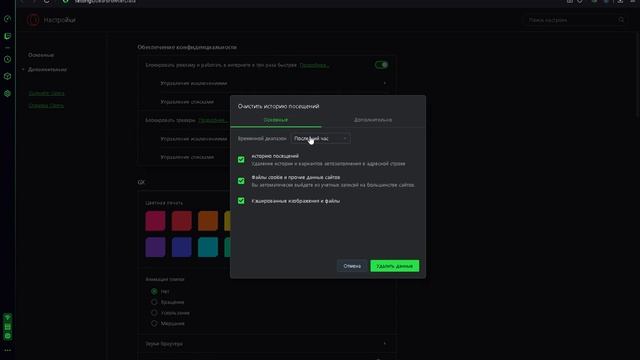The height and width of the screenshot is (360, 640).
Task: Pick the pink color swatch
Action: [x=156, y=221]
